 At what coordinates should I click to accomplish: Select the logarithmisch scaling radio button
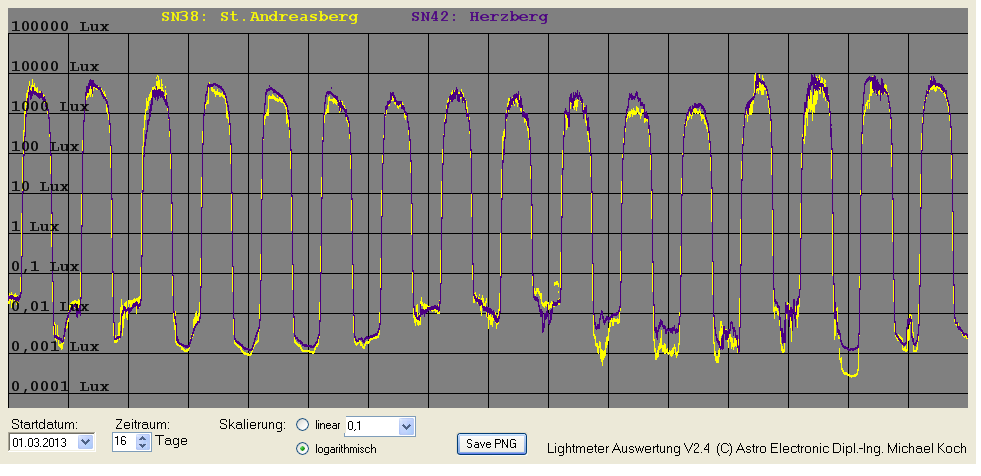tap(303, 448)
